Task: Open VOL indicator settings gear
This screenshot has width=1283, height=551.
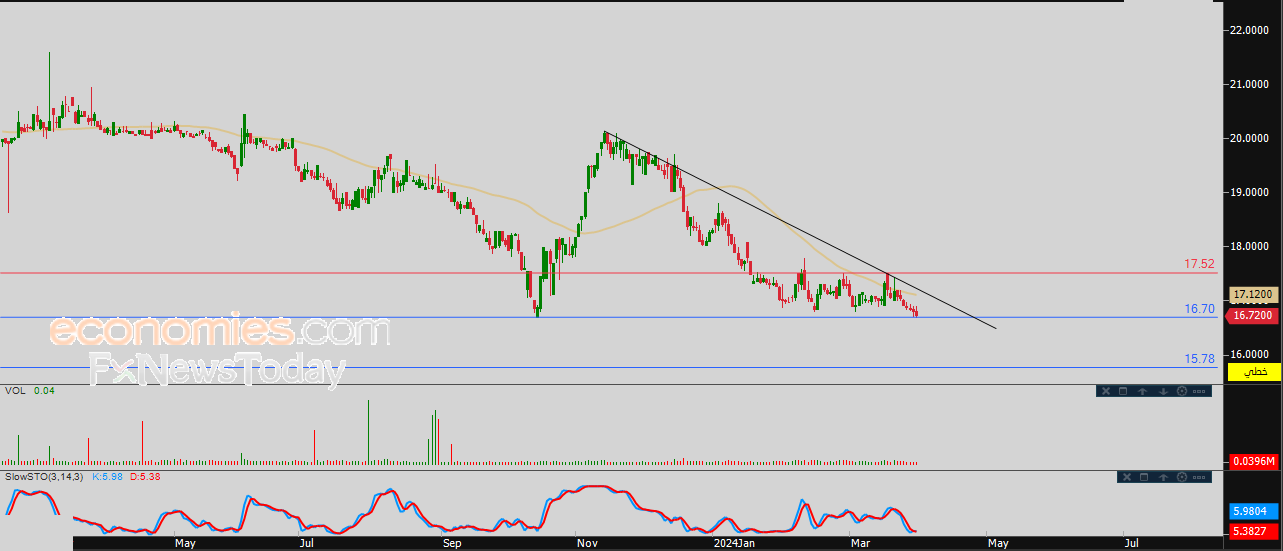Action: point(1182,391)
